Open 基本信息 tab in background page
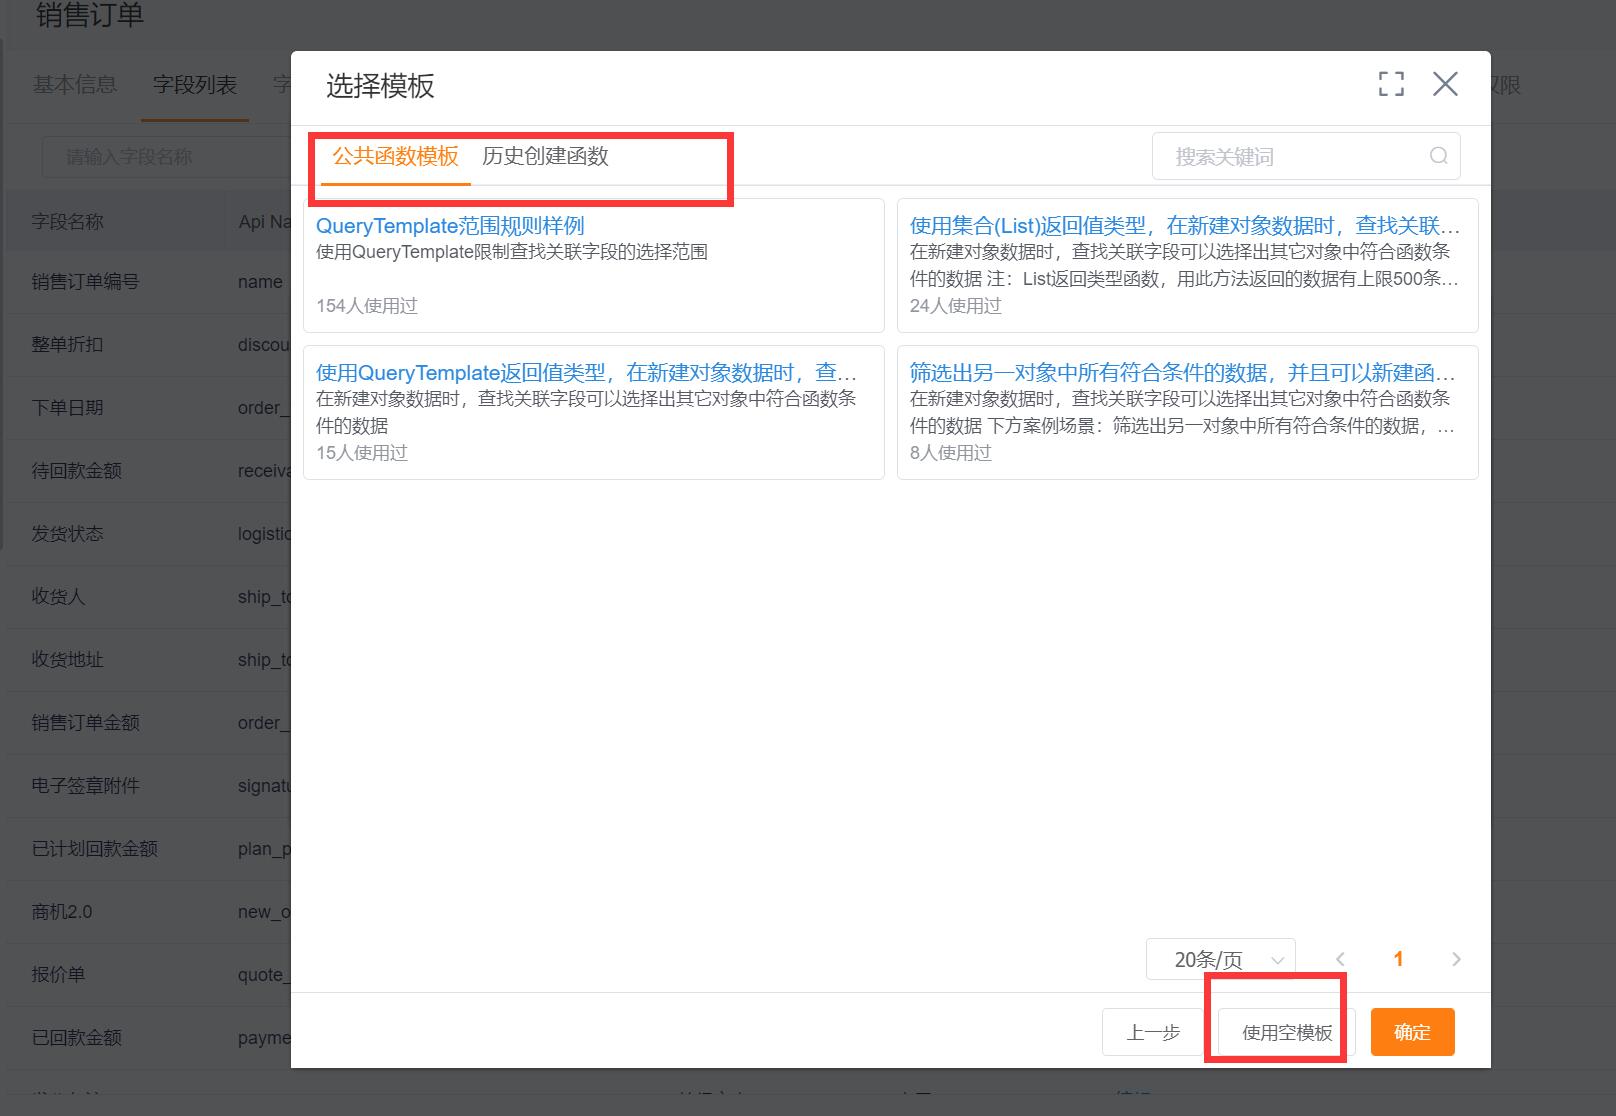 point(74,85)
